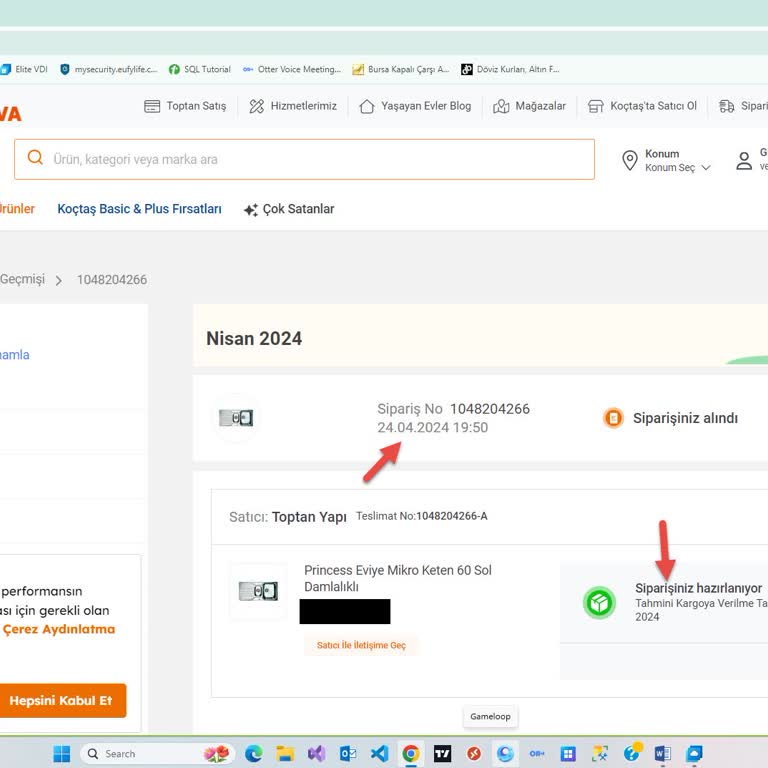Open Visual Studio Code from taskbar

coord(380,753)
